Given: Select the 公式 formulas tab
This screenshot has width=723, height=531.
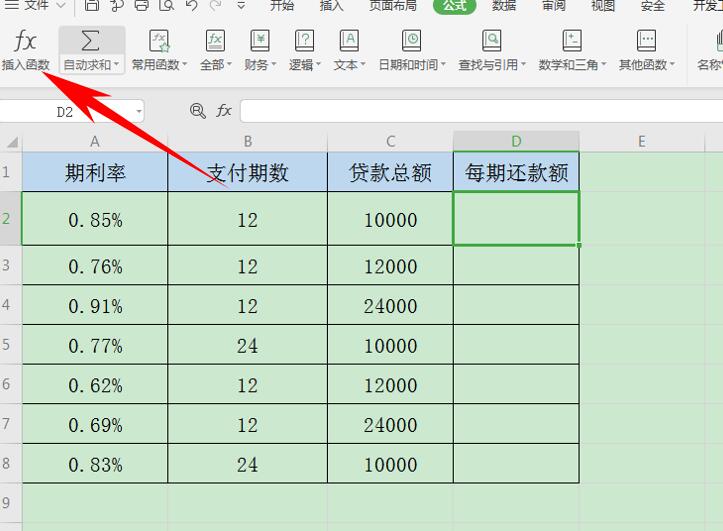Looking at the screenshot, I should [455, 6].
